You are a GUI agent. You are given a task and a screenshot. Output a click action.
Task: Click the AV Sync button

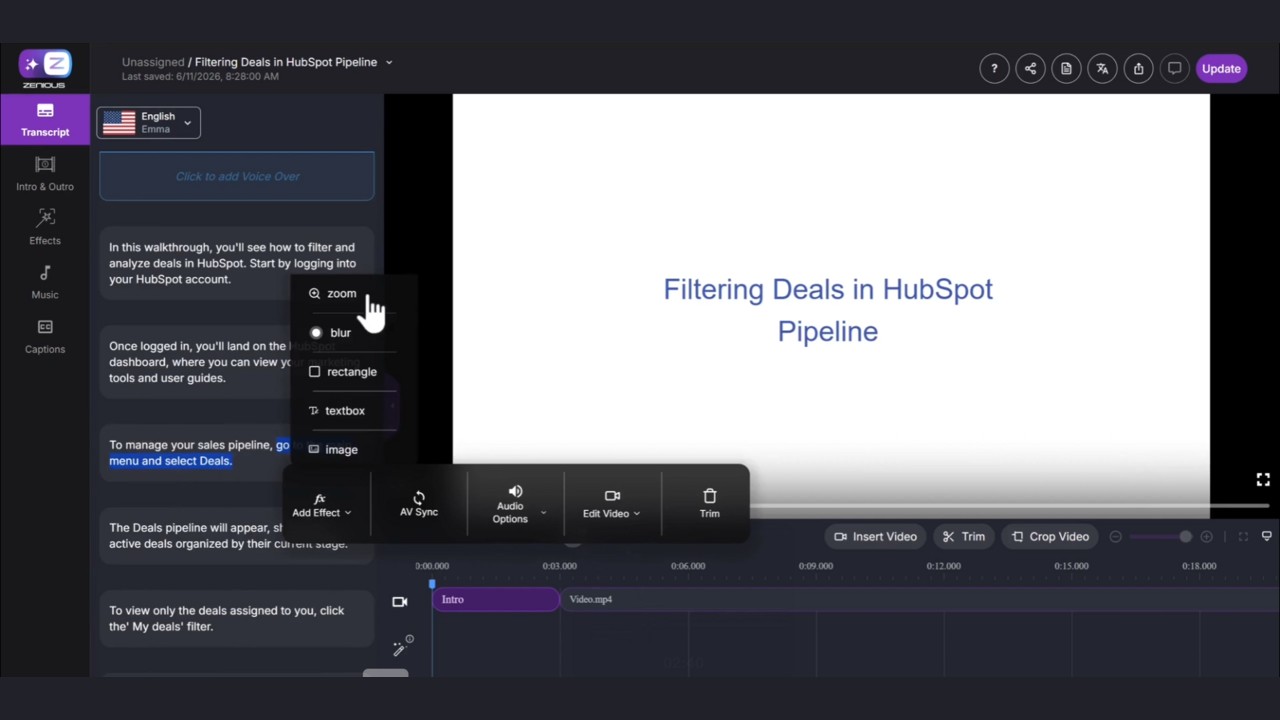pos(419,504)
